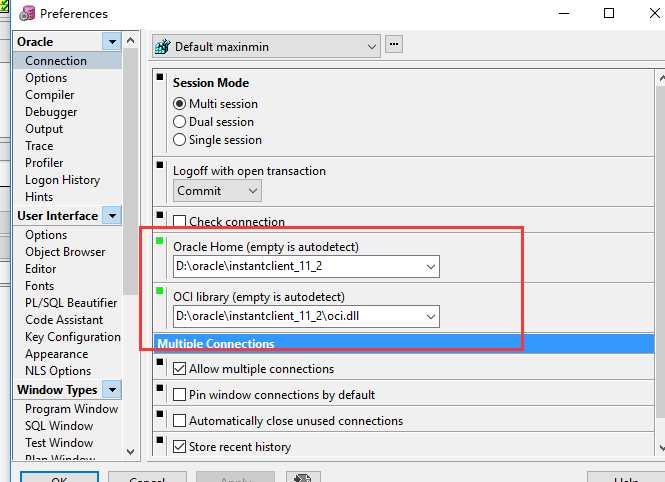Open NLS Options preferences

click(58, 371)
